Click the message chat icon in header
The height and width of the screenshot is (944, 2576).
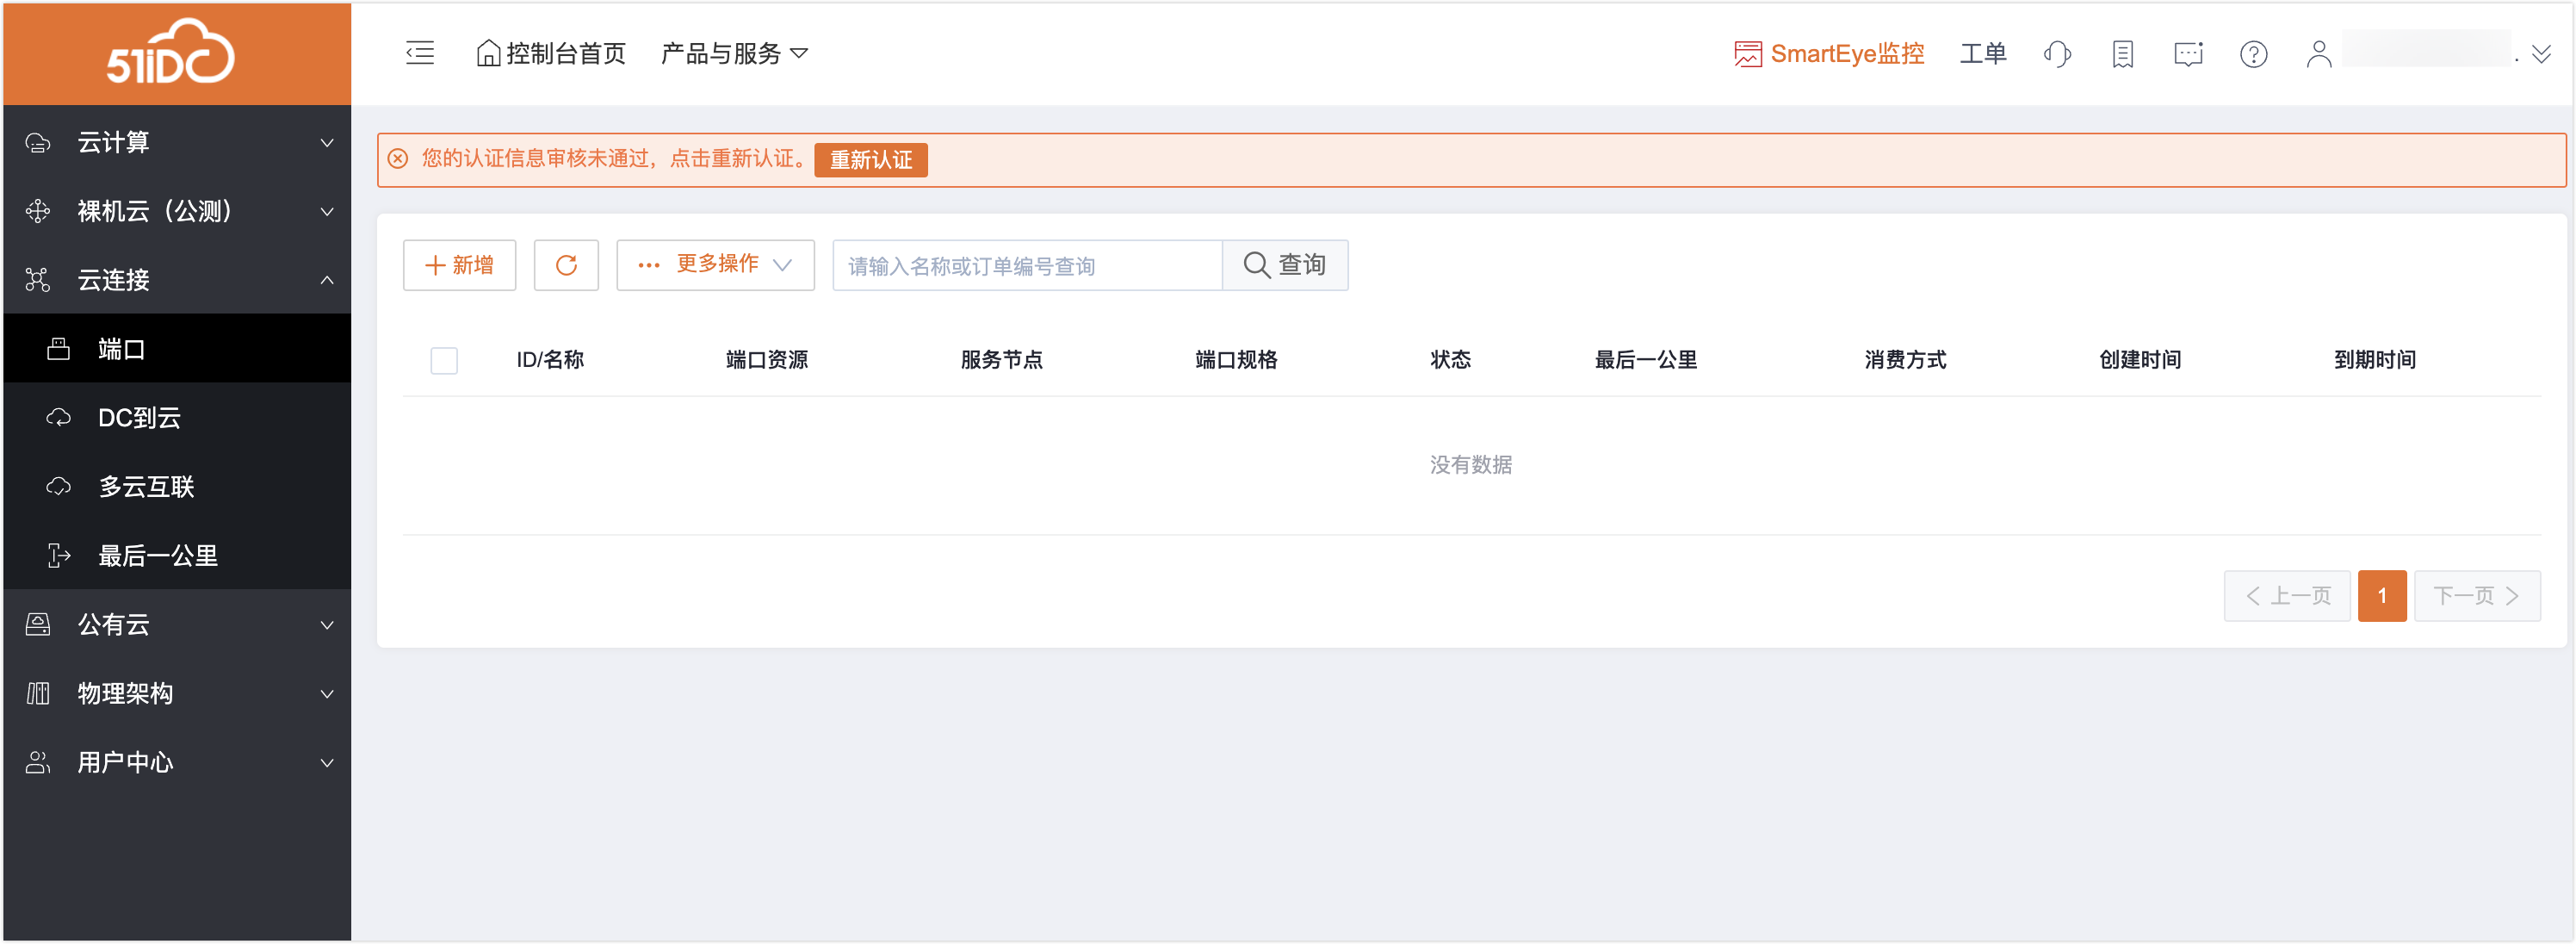tap(2188, 54)
